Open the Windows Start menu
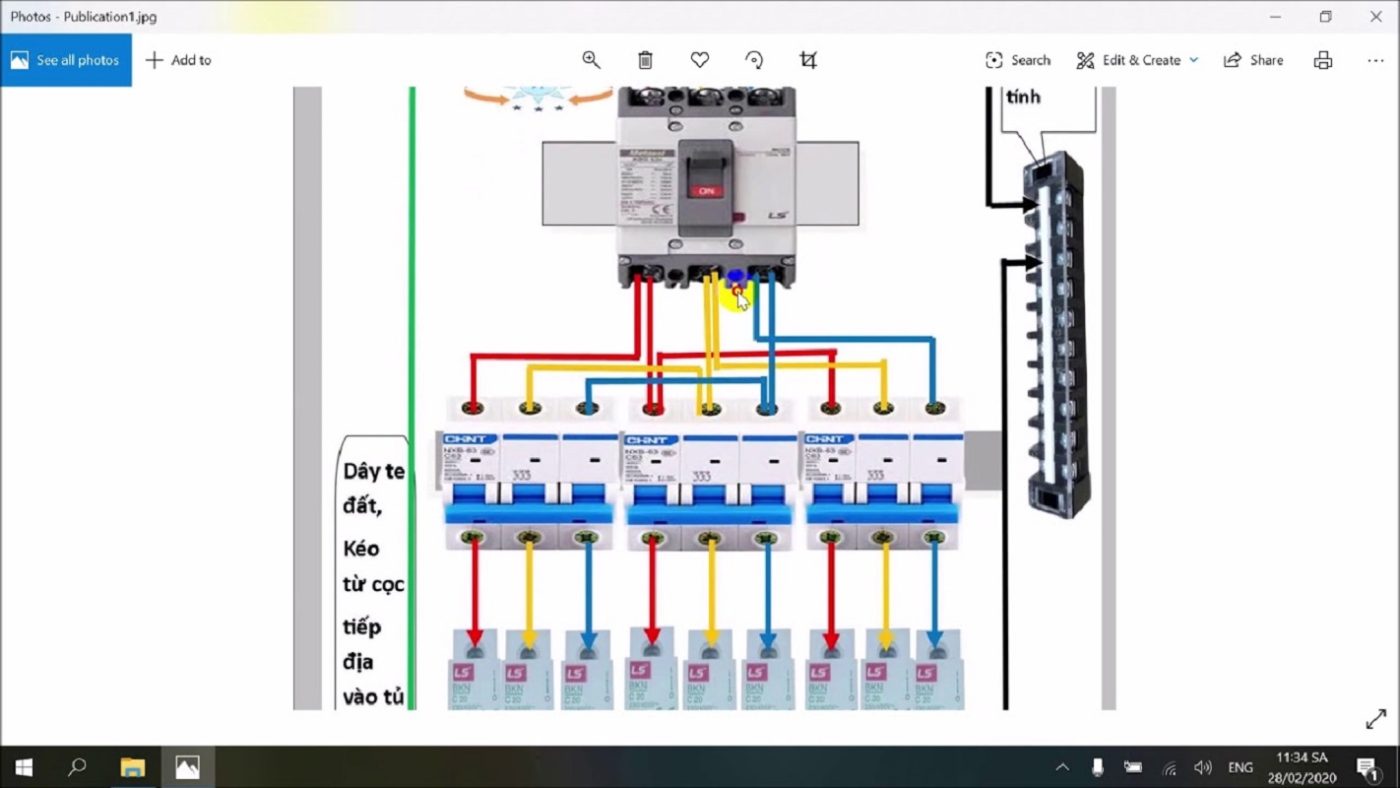This screenshot has height=788, width=1400. [x=23, y=767]
